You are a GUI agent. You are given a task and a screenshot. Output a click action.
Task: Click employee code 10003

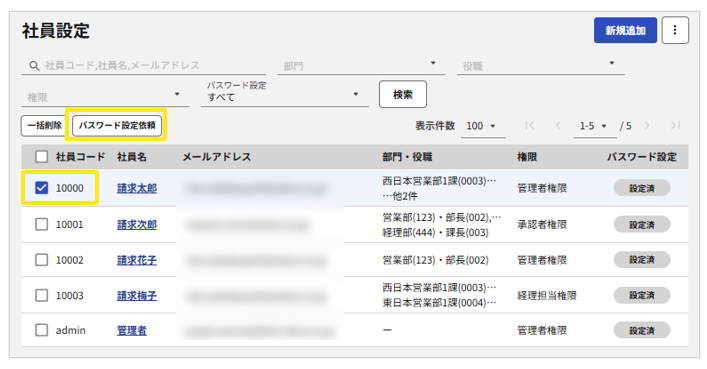pos(70,295)
